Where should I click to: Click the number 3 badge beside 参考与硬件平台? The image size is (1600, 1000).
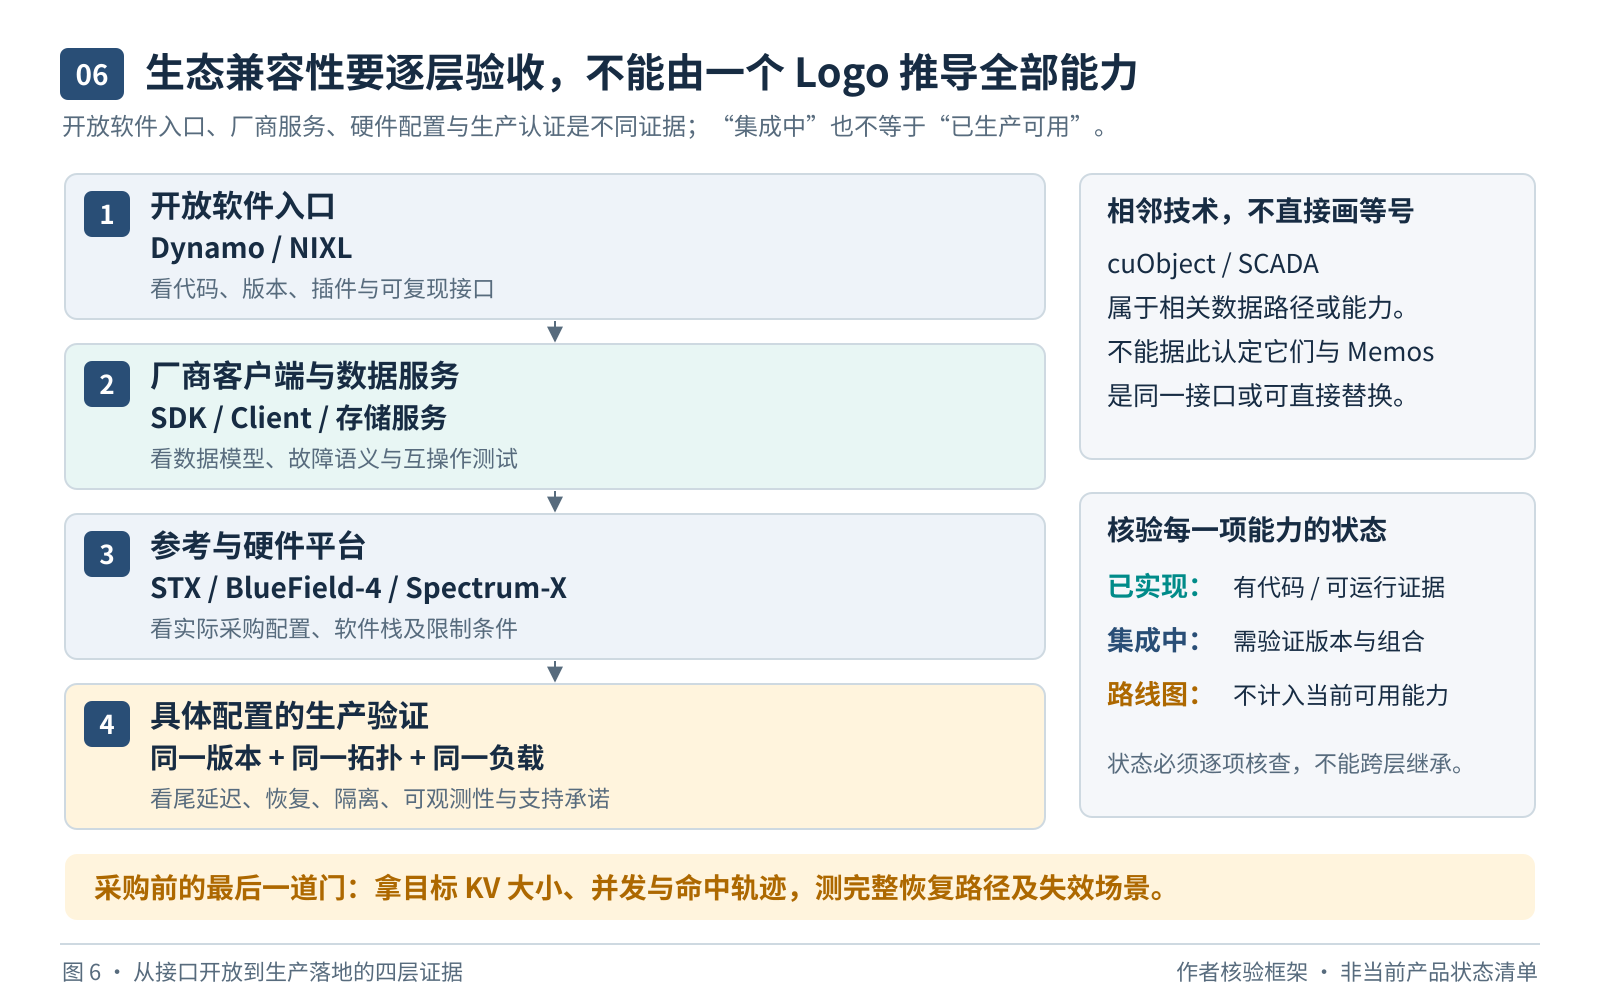pyautogui.click(x=107, y=554)
